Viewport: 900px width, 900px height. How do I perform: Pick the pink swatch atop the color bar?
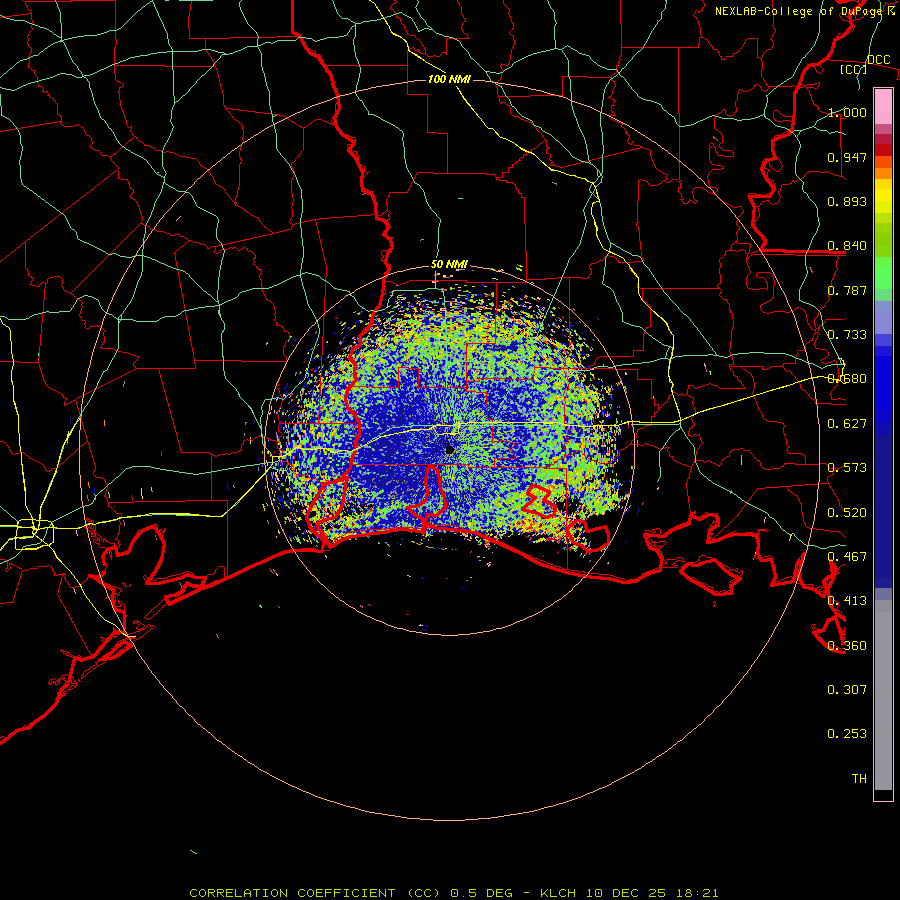pyautogui.click(x=883, y=106)
